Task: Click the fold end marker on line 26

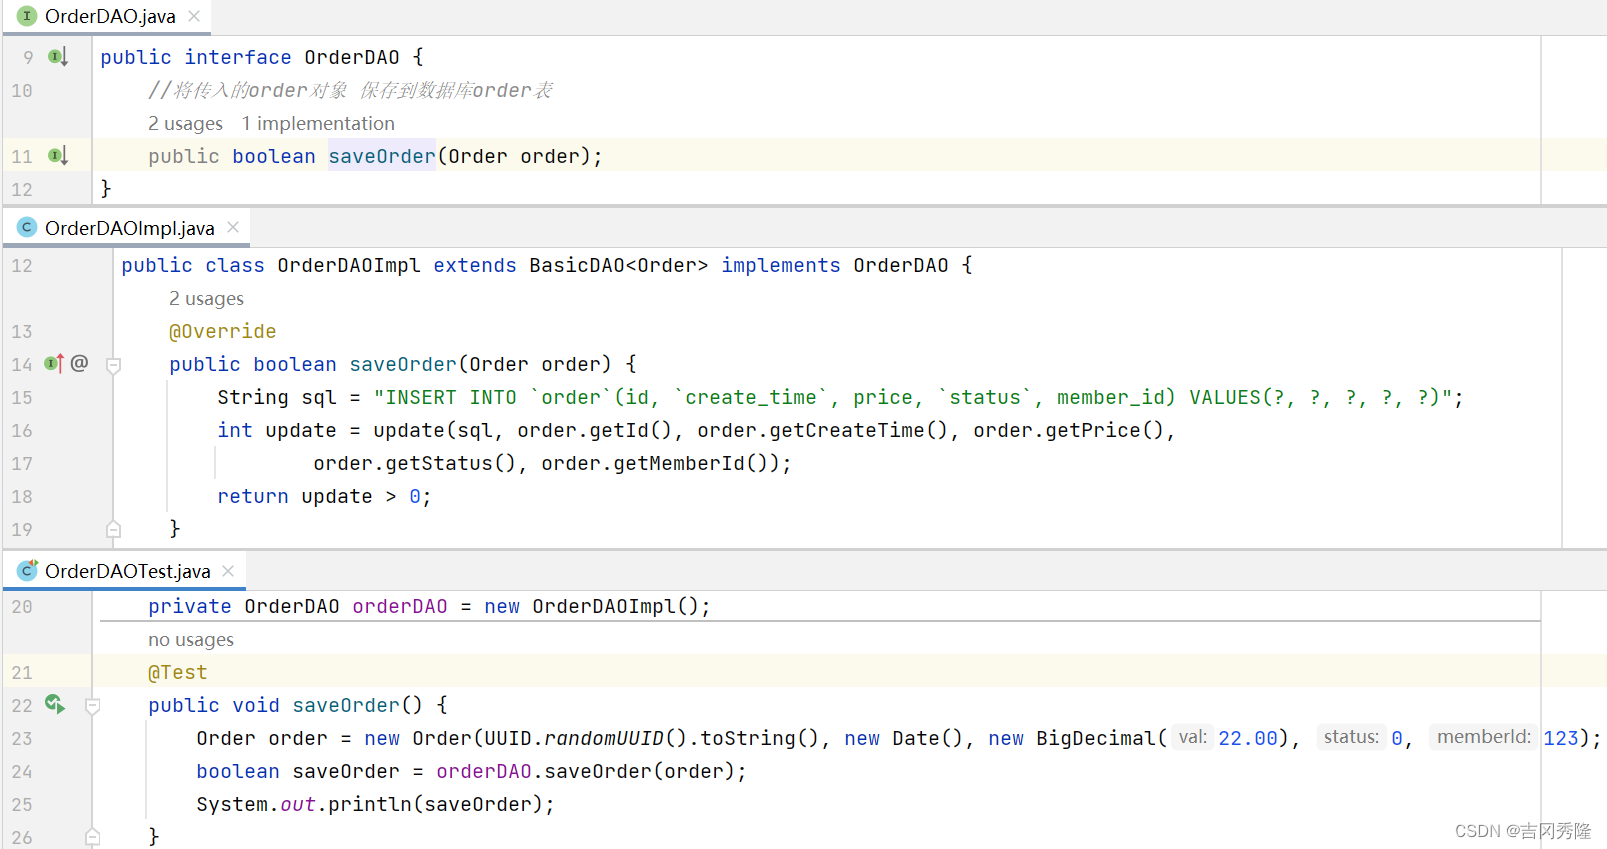Action: point(93,836)
